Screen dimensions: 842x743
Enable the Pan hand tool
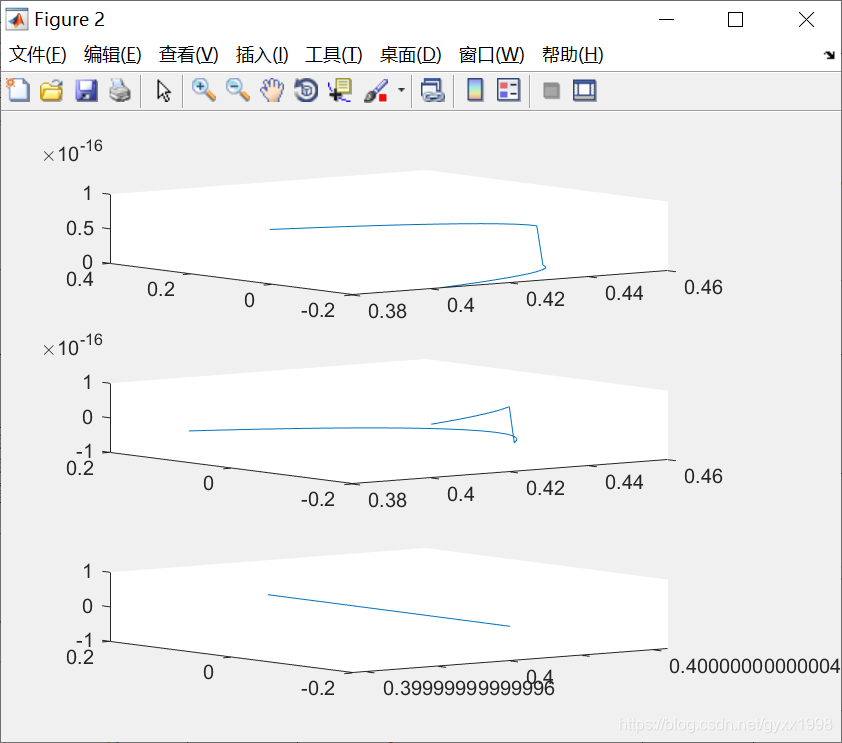pos(272,90)
